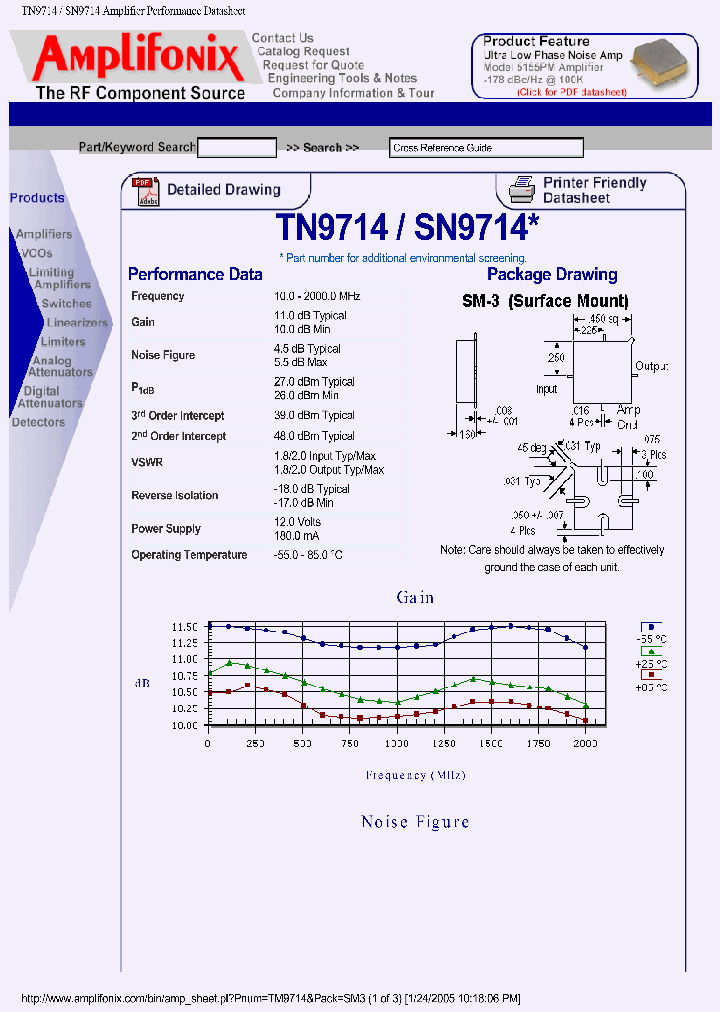Click the frequency value 10.0 - 2000.0 MHz
Image resolution: width=720 pixels, height=1012 pixels.
click(317, 296)
